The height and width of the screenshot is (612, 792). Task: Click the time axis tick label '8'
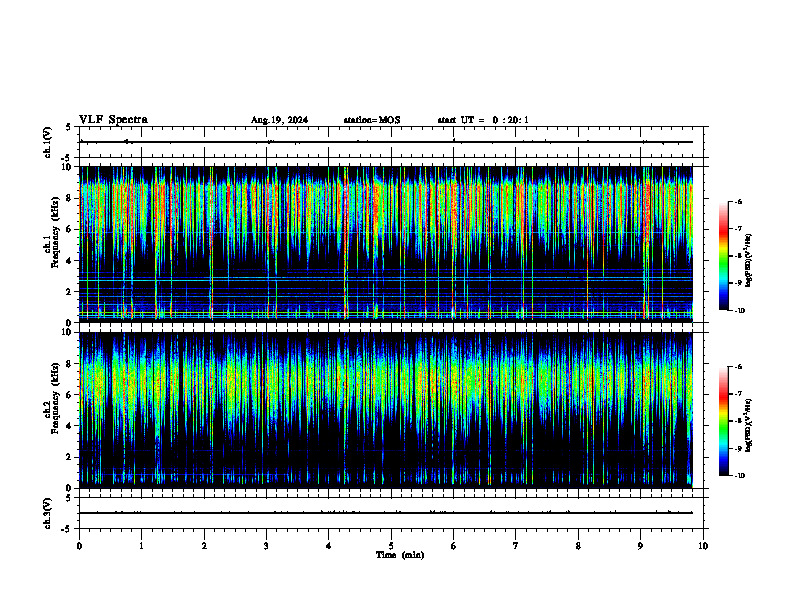[x=578, y=546]
